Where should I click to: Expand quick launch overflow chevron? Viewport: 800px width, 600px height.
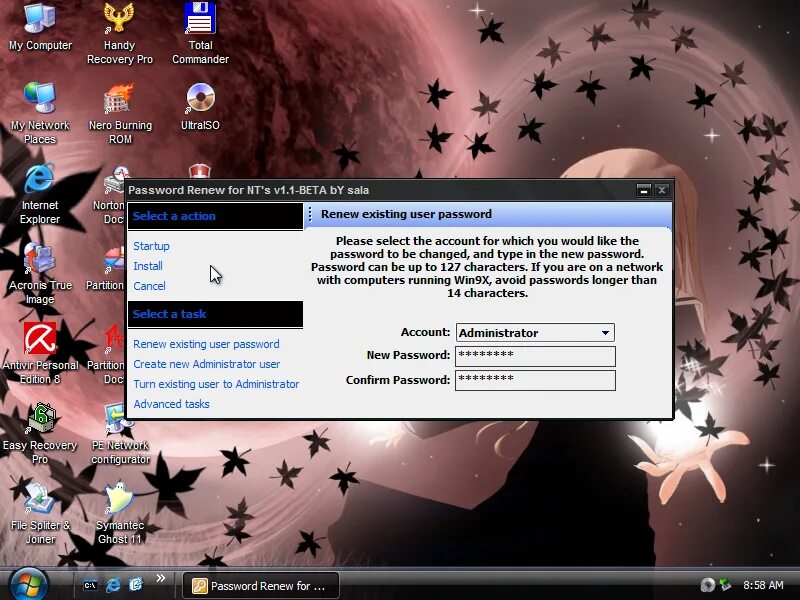tap(161, 578)
